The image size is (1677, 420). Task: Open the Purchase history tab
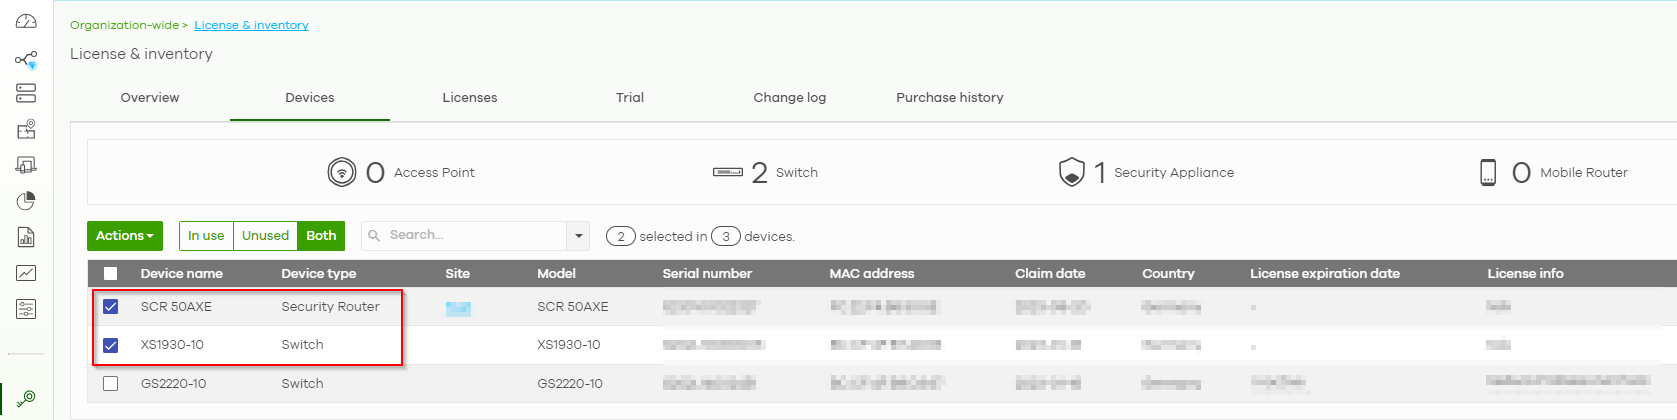click(949, 98)
